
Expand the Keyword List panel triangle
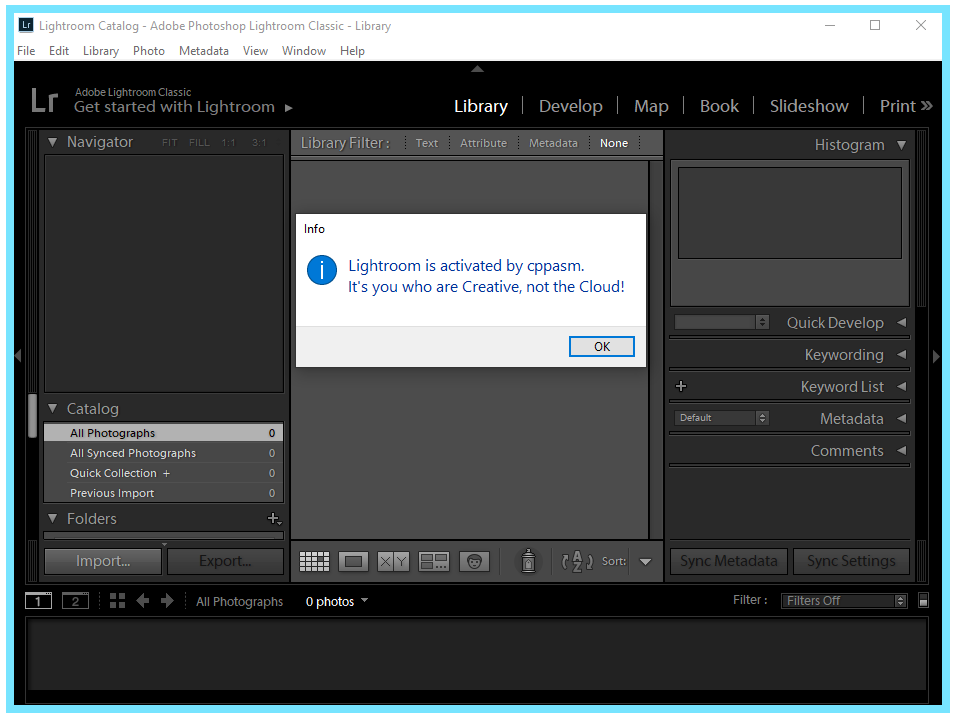[902, 386]
